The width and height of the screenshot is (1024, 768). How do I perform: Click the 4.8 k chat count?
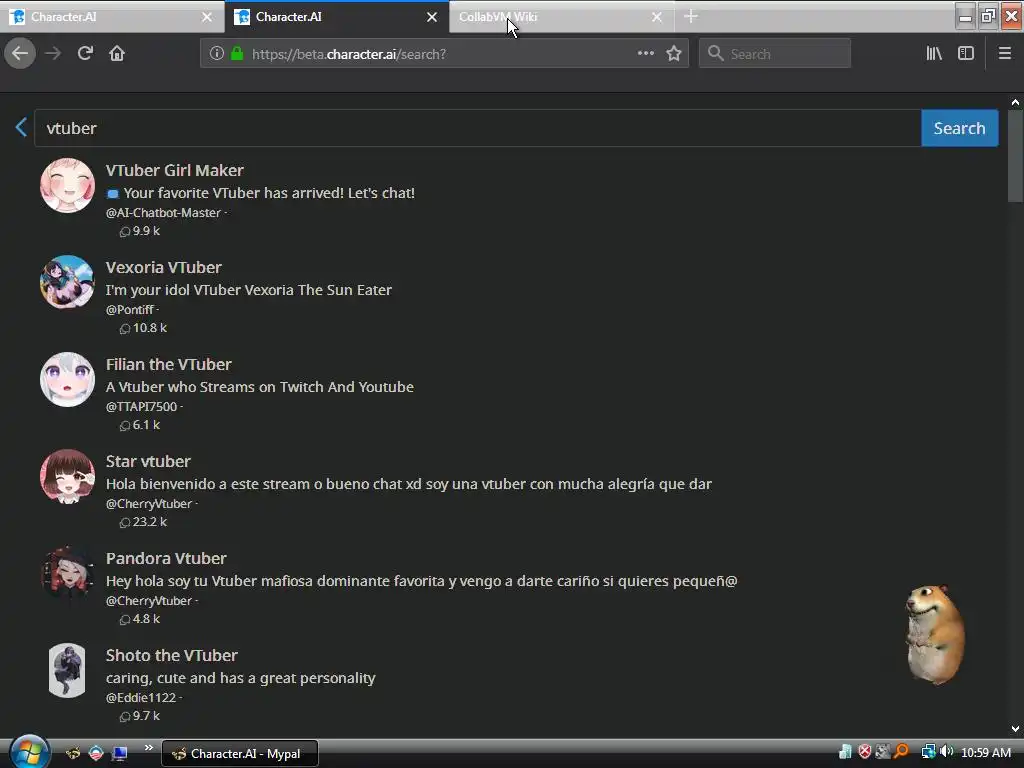[139, 619]
